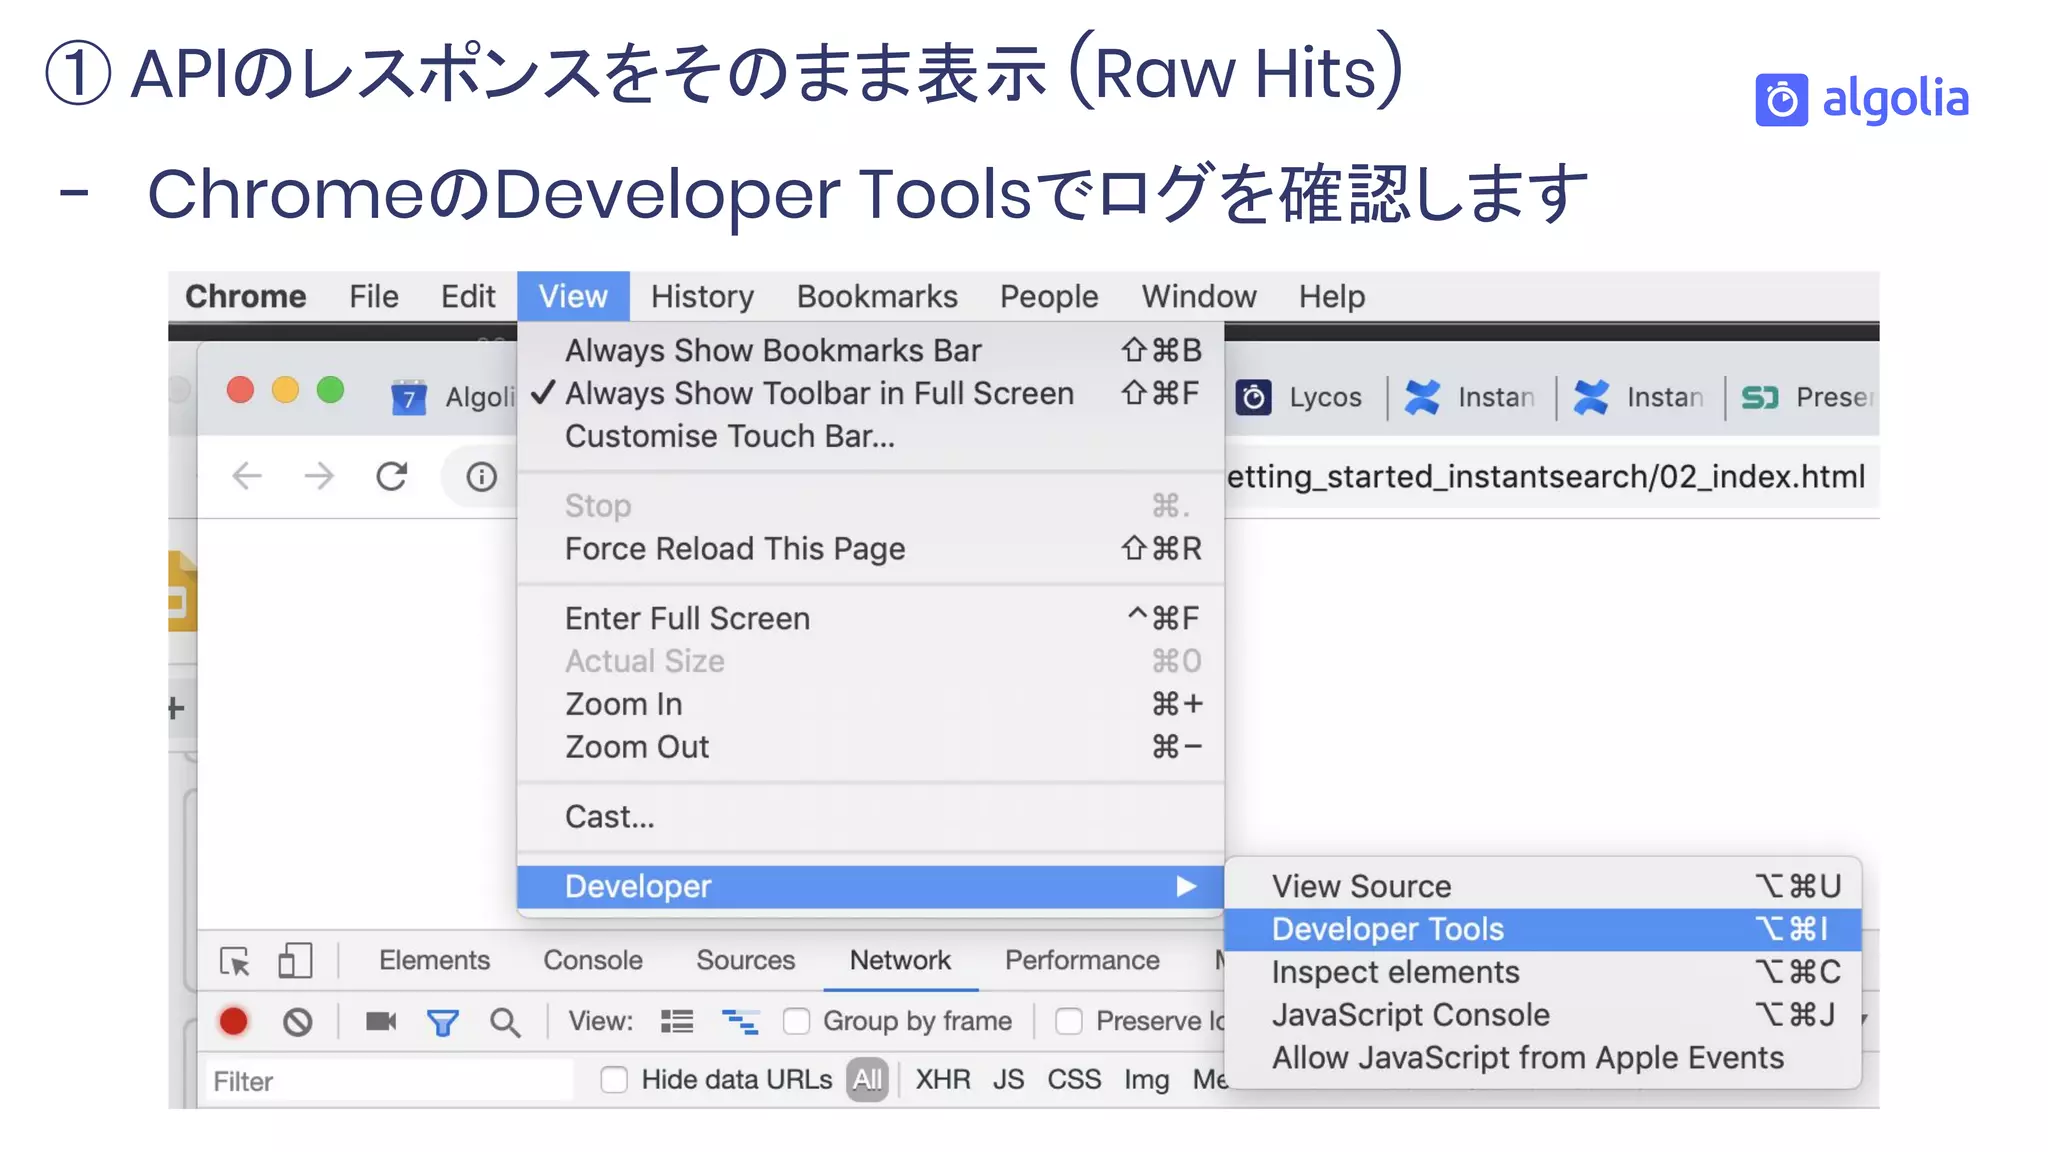Select Zoom Out menu entry
Image resolution: width=2048 pixels, height=1152 pixels.
(x=871, y=748)
